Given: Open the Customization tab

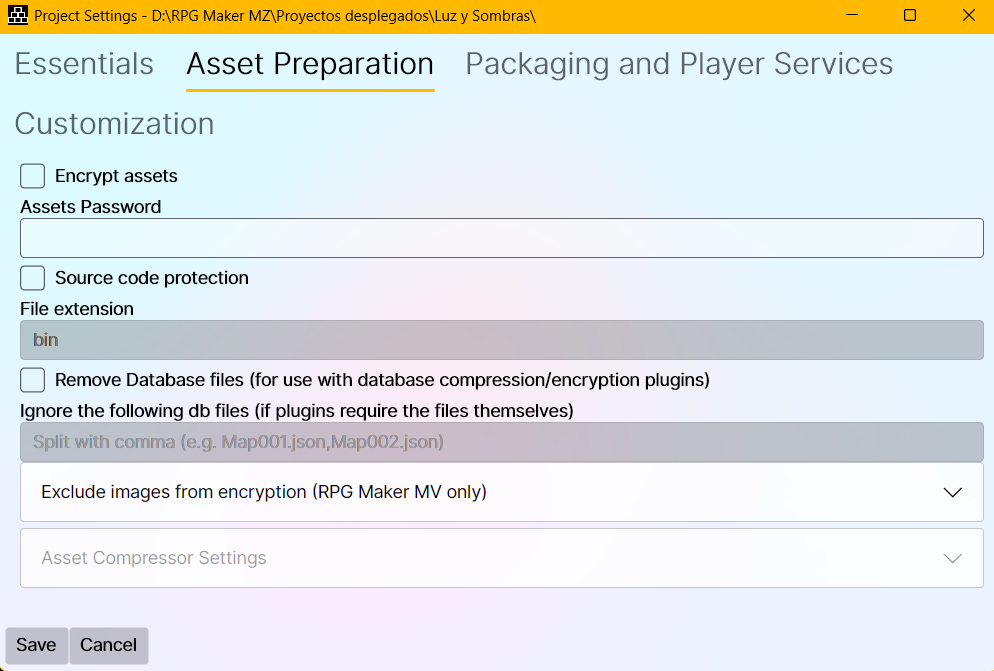Looking at the screenshot, I should pos(114,124).
